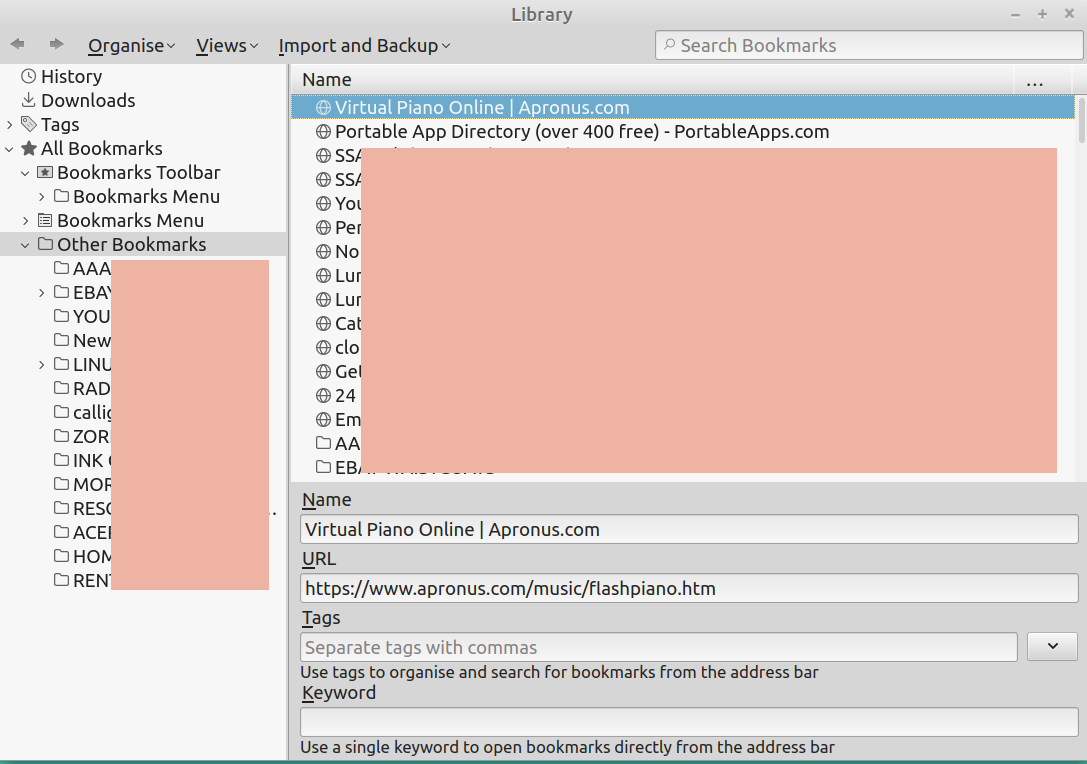Collapse the All Bookmarks tree node

click(x=10, y=149)
